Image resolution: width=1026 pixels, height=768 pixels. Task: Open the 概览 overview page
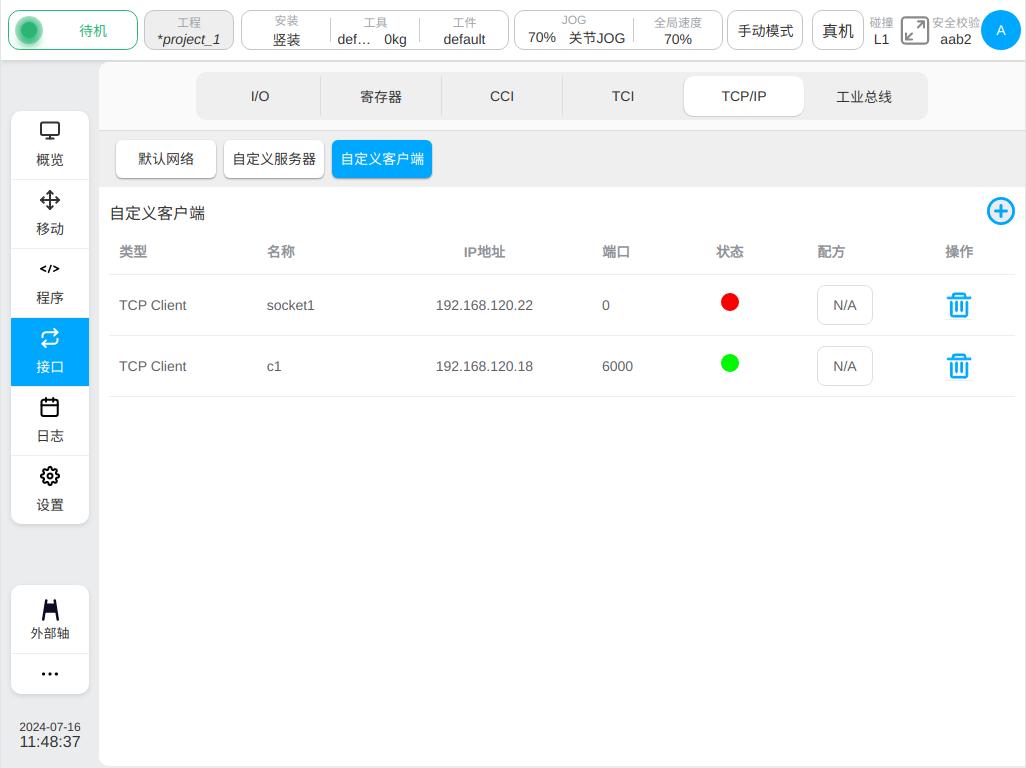(x=50, y=145)
